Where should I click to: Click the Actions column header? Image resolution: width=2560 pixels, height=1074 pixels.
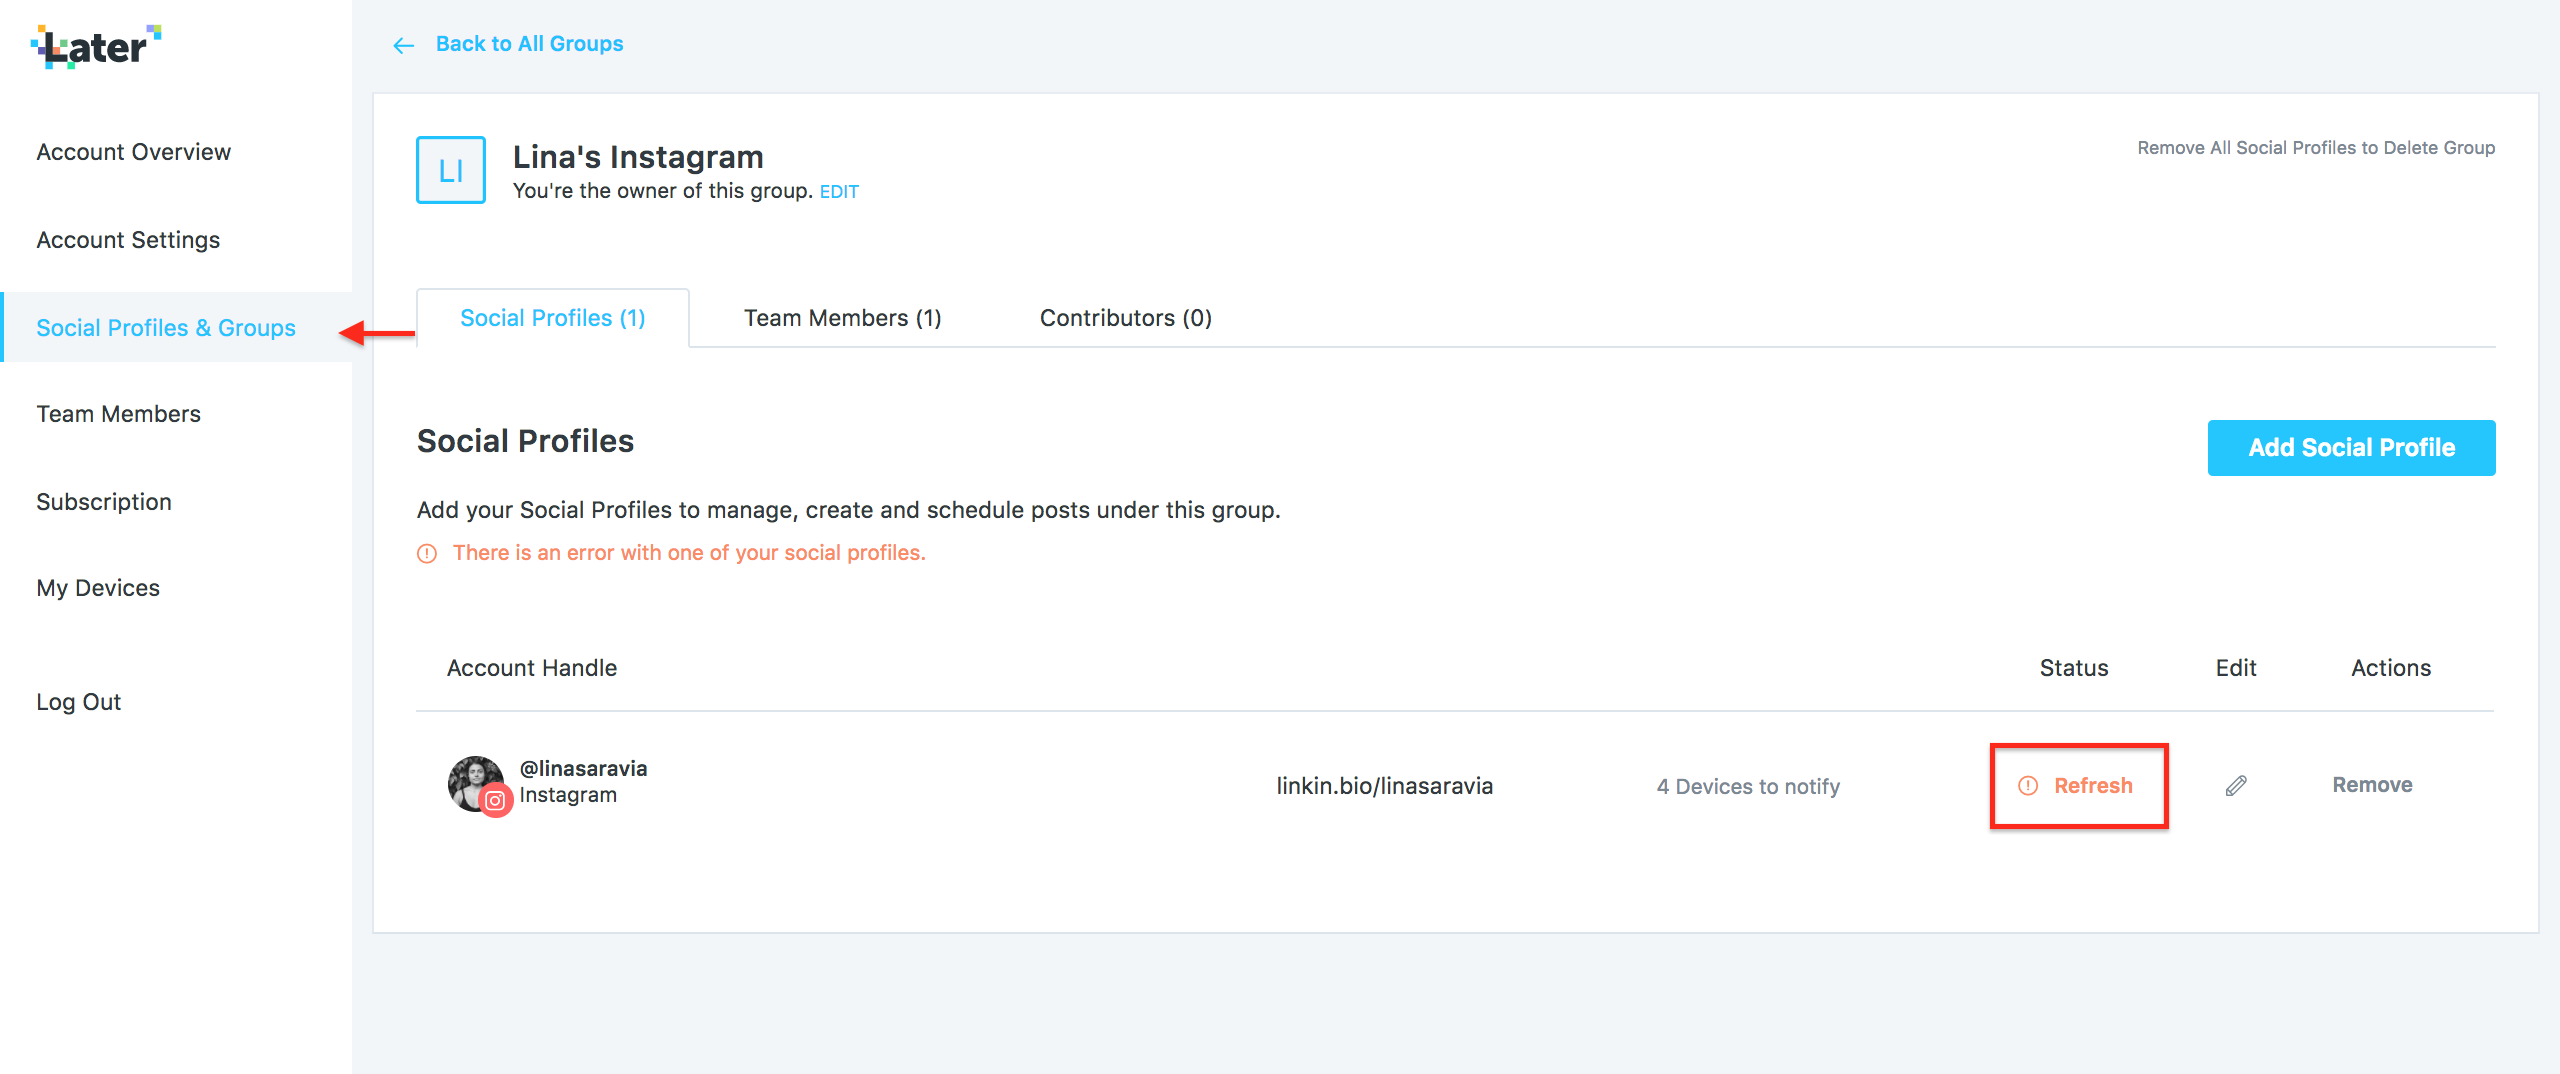(2390, 668)
